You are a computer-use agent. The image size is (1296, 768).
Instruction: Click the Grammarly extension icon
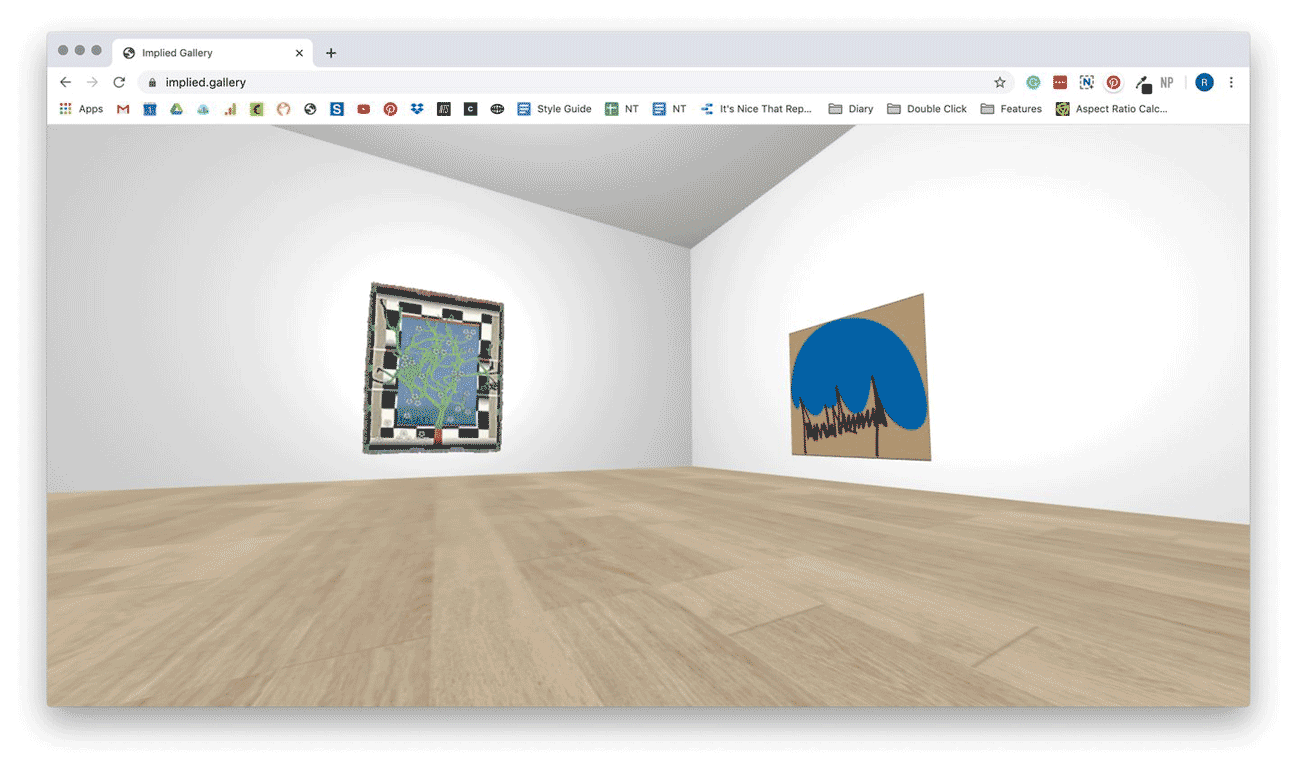(x=1033, y=83)
